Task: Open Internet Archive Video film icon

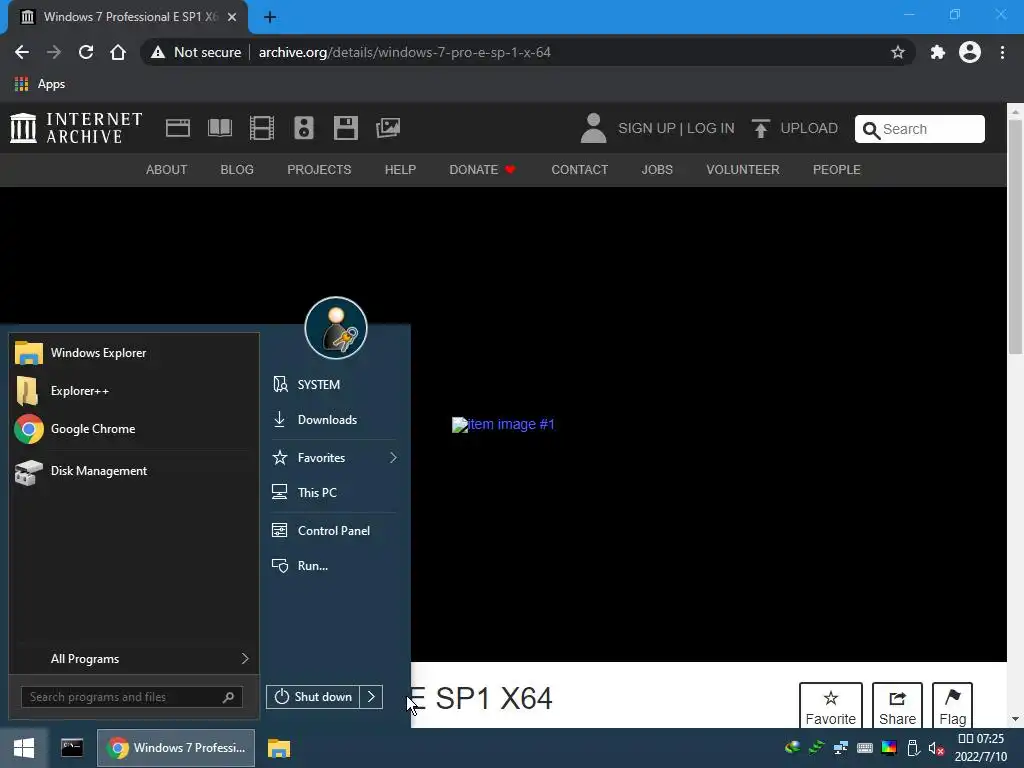Action: pos(262,128)
